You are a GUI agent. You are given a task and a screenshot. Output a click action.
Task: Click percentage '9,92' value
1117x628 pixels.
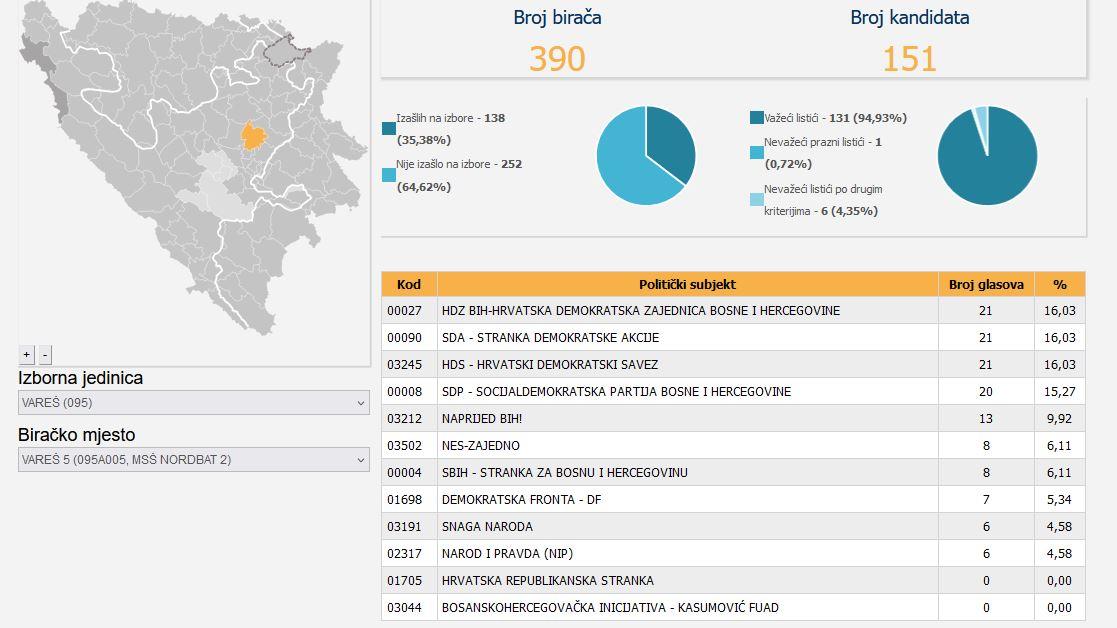pyautogui.click(x=1060, y=419)
